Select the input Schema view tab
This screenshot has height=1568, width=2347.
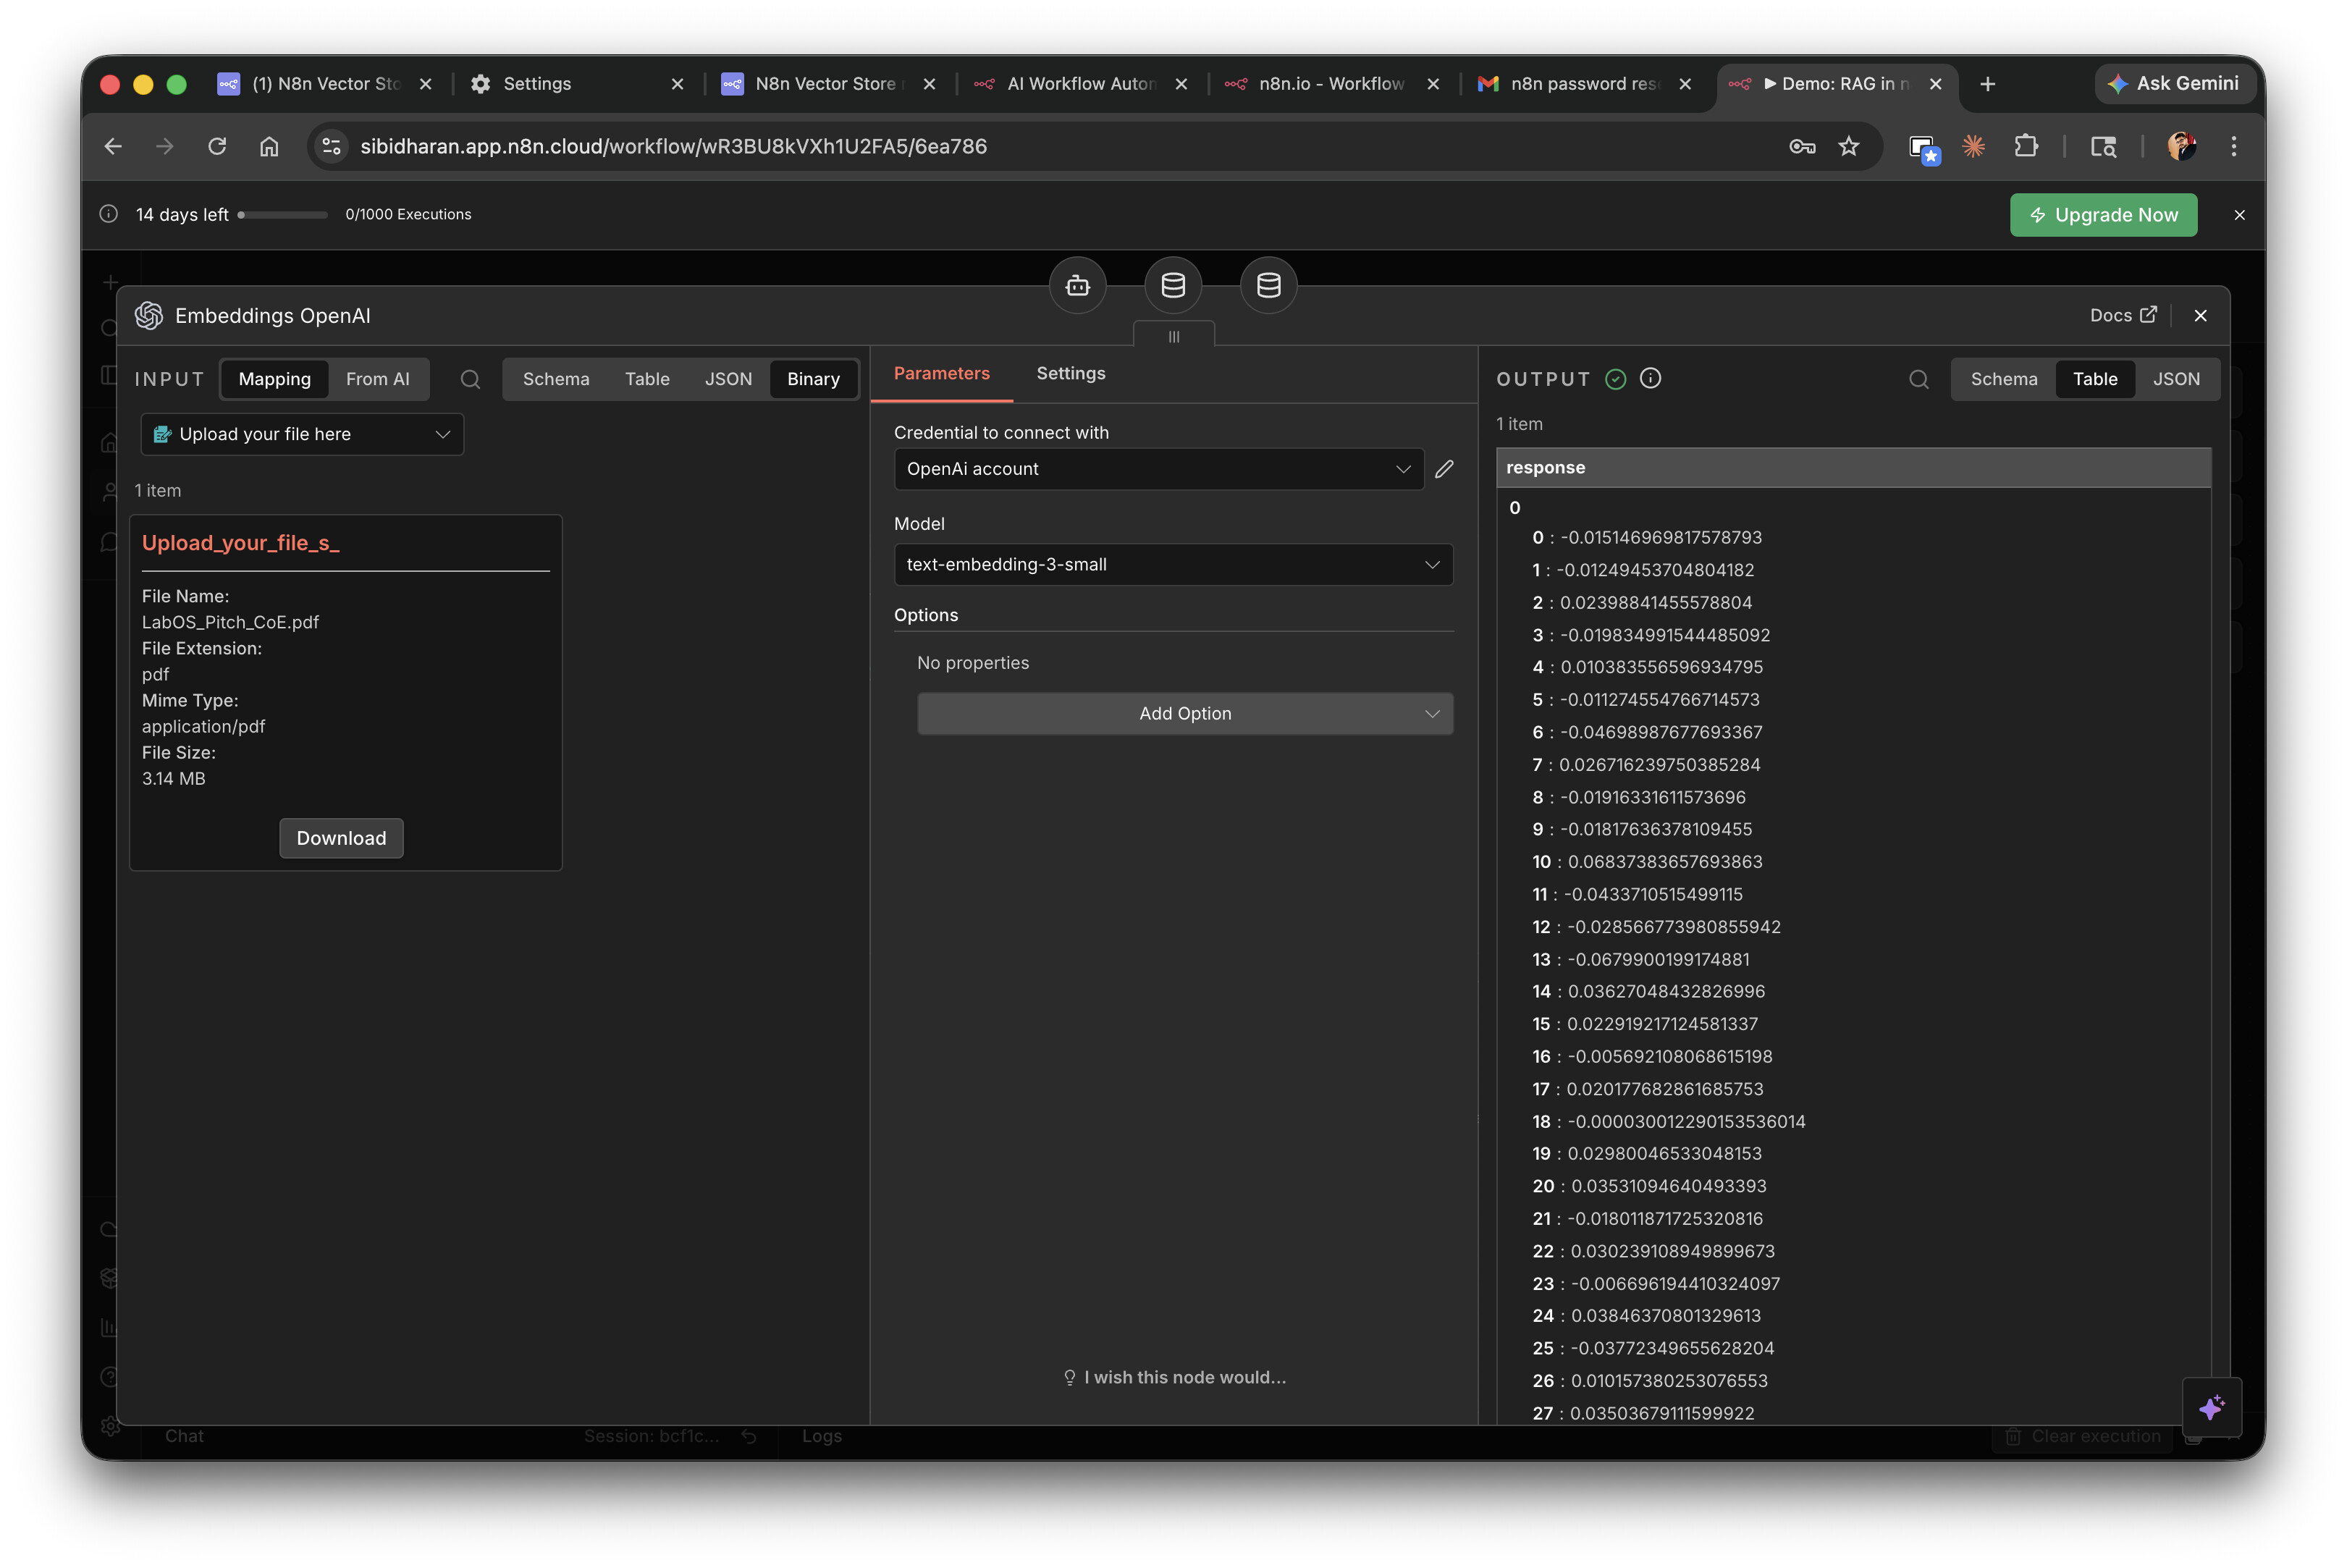pyautogui.click(x=555, y=379)
